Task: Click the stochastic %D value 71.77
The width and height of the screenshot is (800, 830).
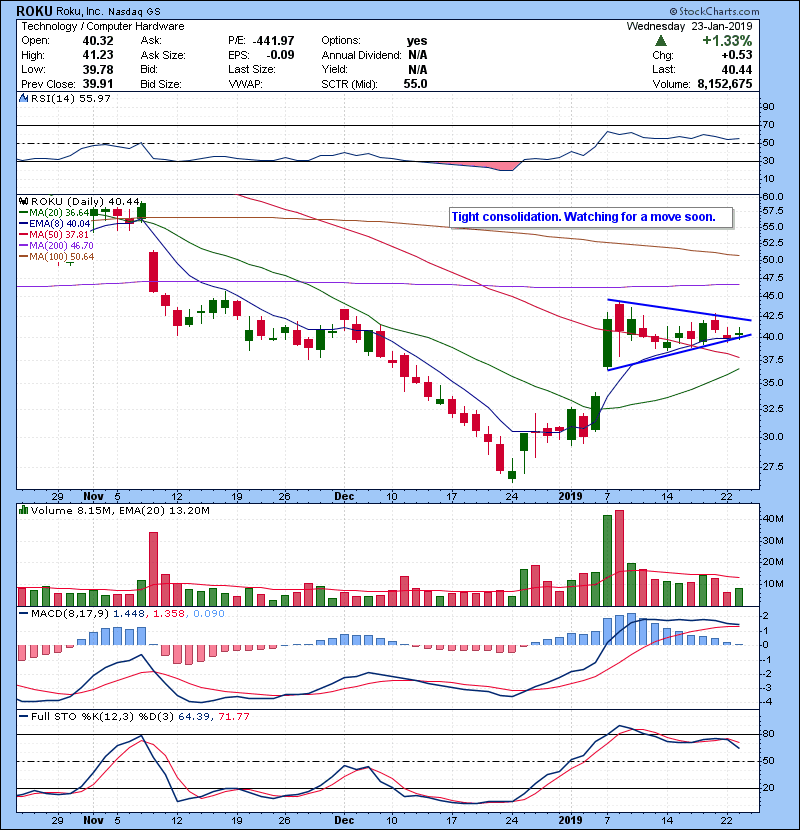Action: 233,716
